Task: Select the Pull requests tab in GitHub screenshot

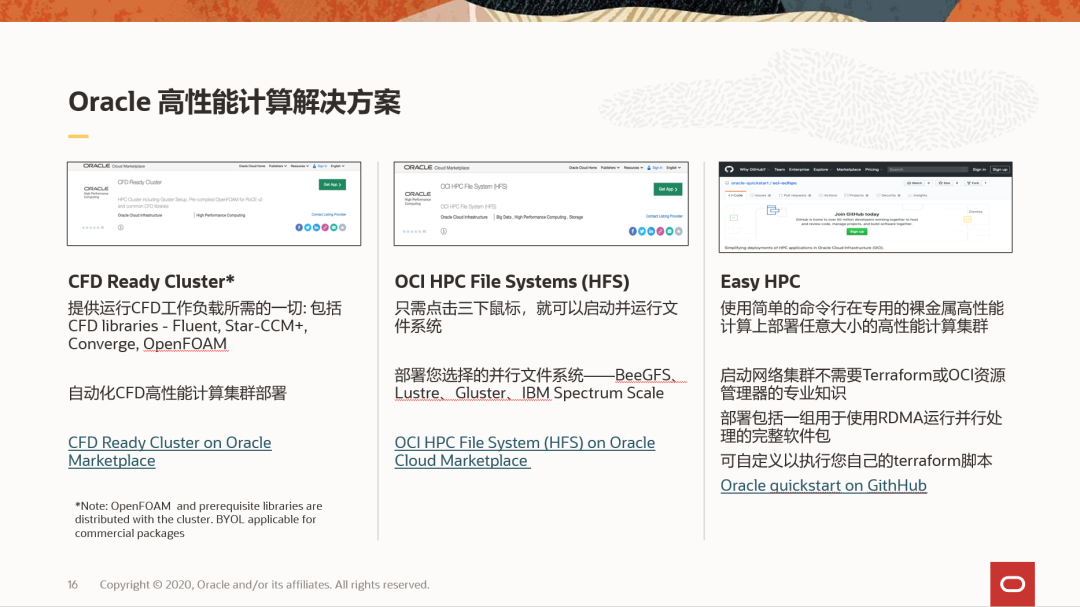Action: click(795, 196)
